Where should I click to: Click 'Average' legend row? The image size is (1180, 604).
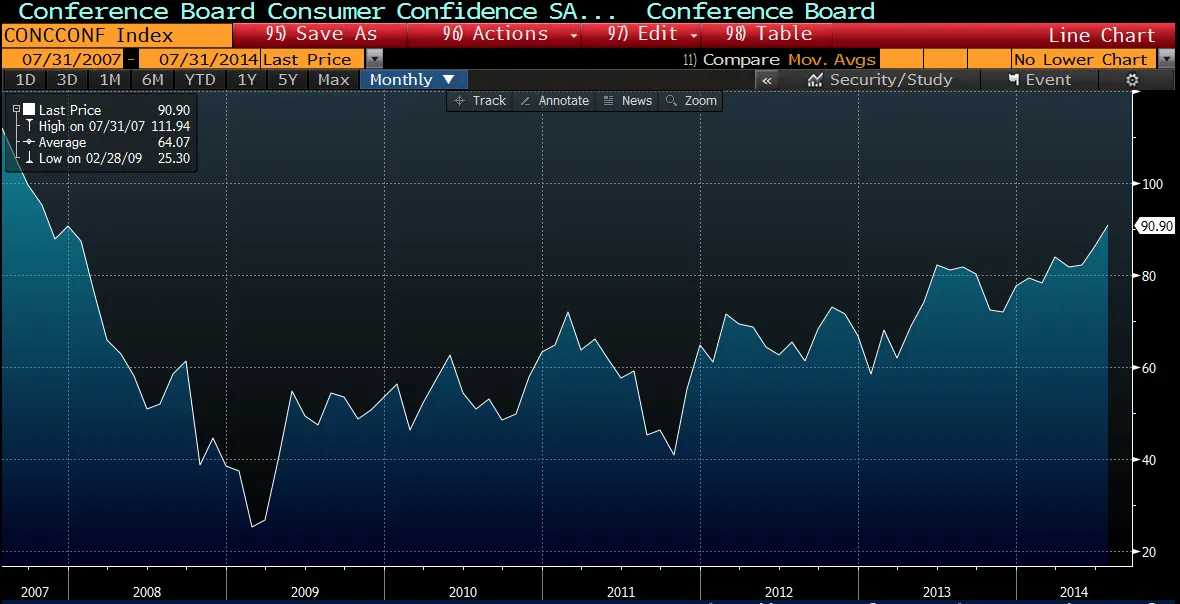(x=107, y=142)
